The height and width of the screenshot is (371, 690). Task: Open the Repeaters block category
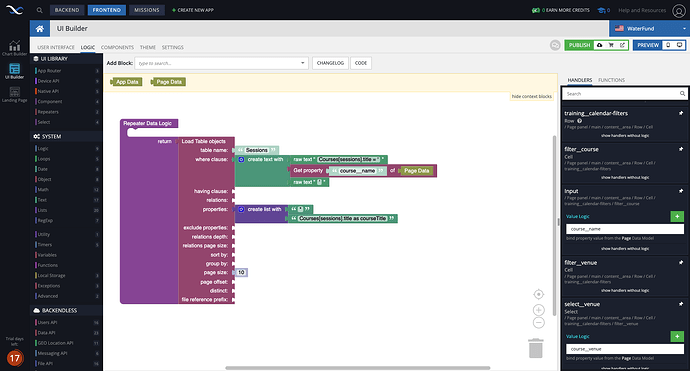(x=67, y=112)
